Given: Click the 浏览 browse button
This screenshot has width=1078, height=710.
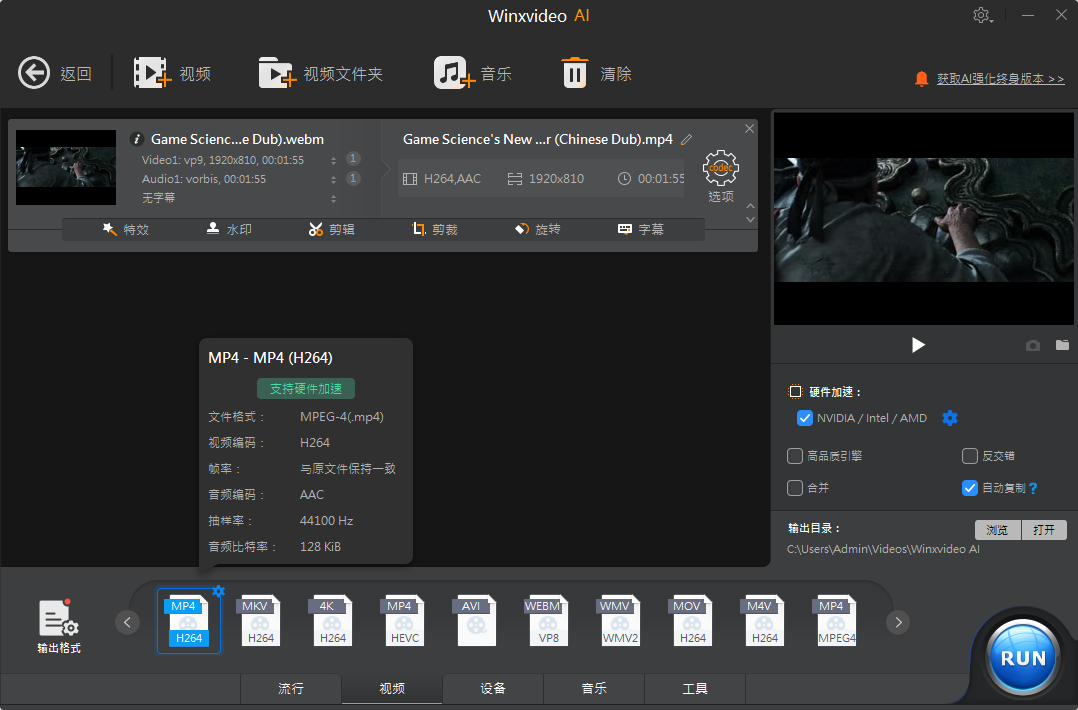Looking at the screenshot, I should (x=997, y=529).
